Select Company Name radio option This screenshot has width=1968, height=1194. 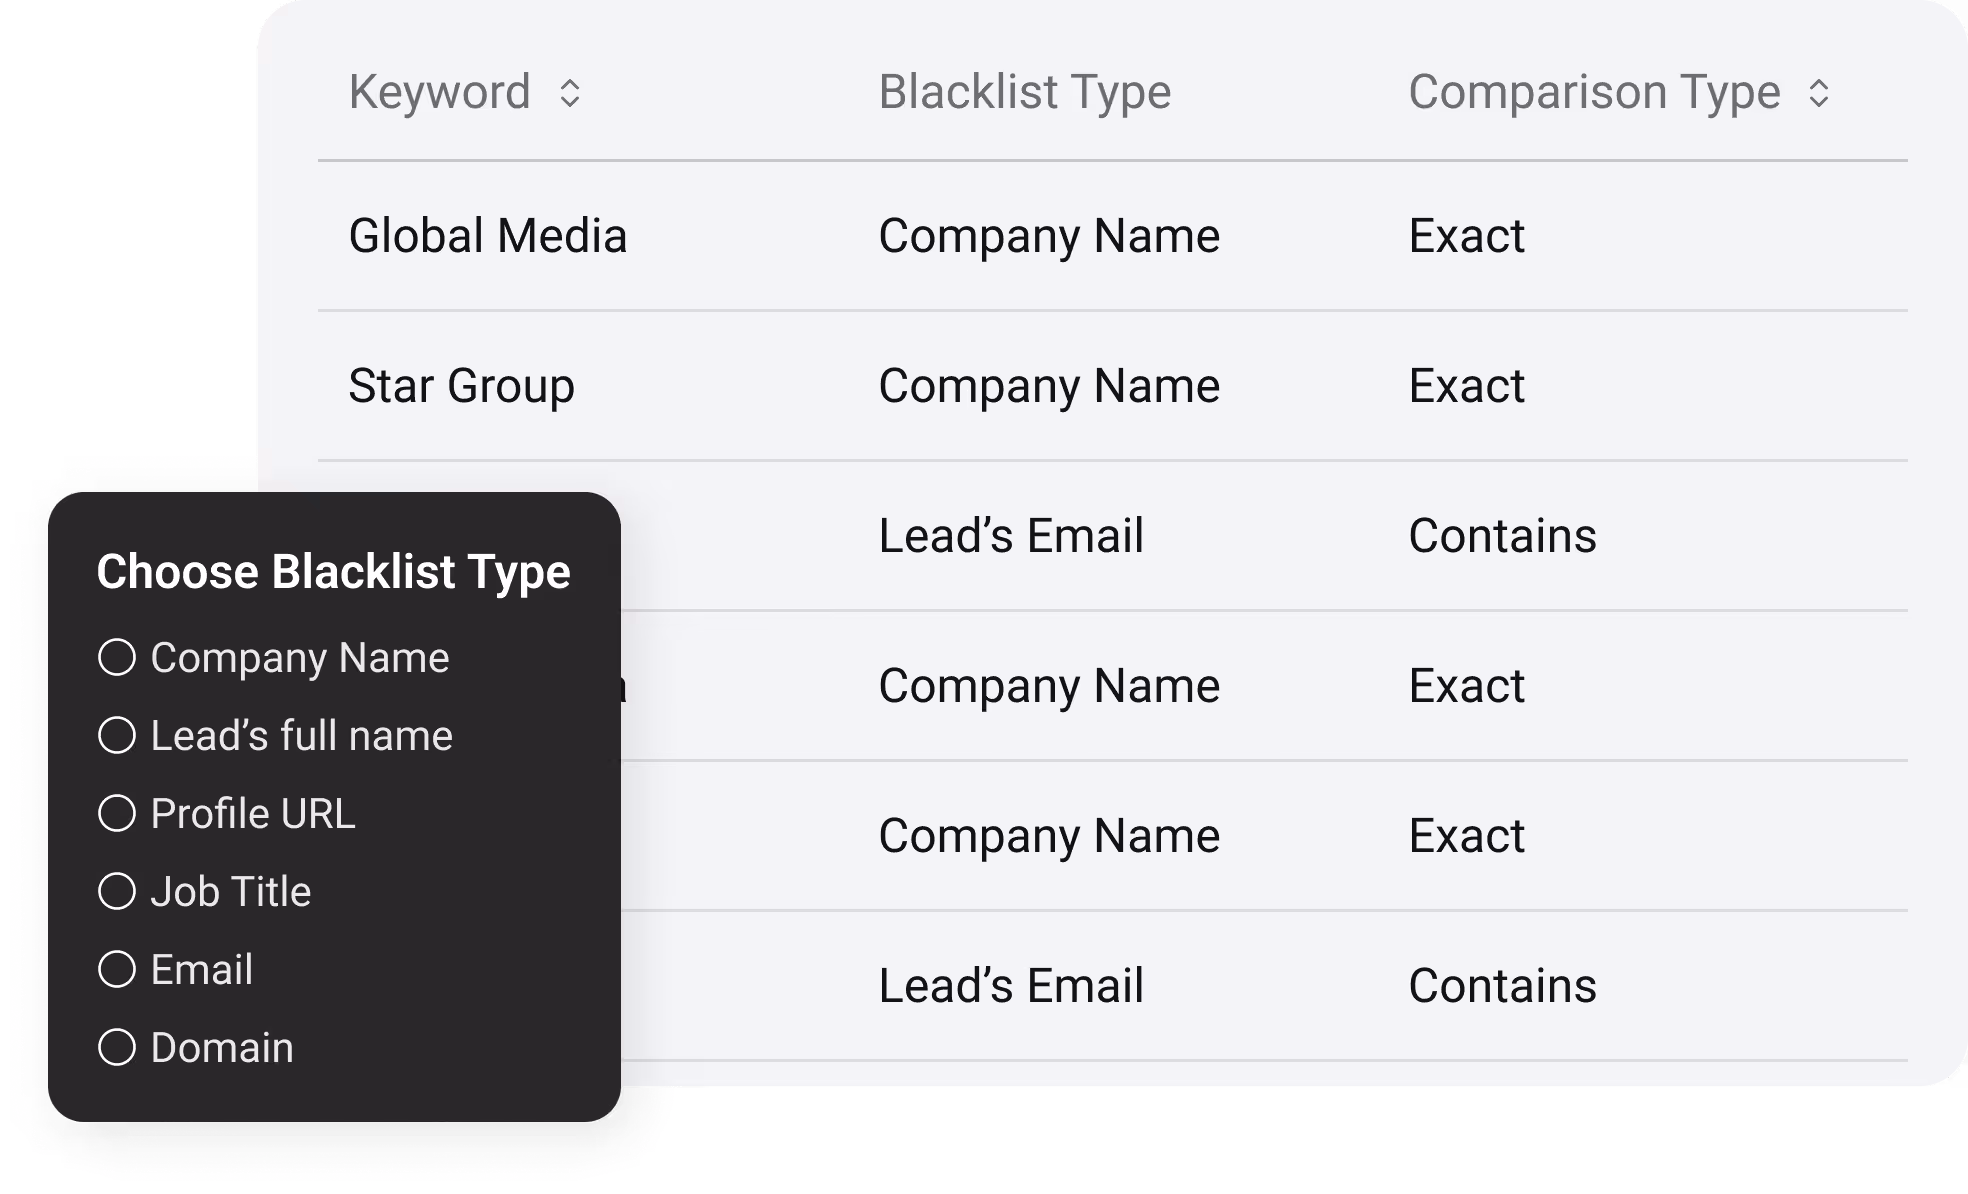point(117,658)
